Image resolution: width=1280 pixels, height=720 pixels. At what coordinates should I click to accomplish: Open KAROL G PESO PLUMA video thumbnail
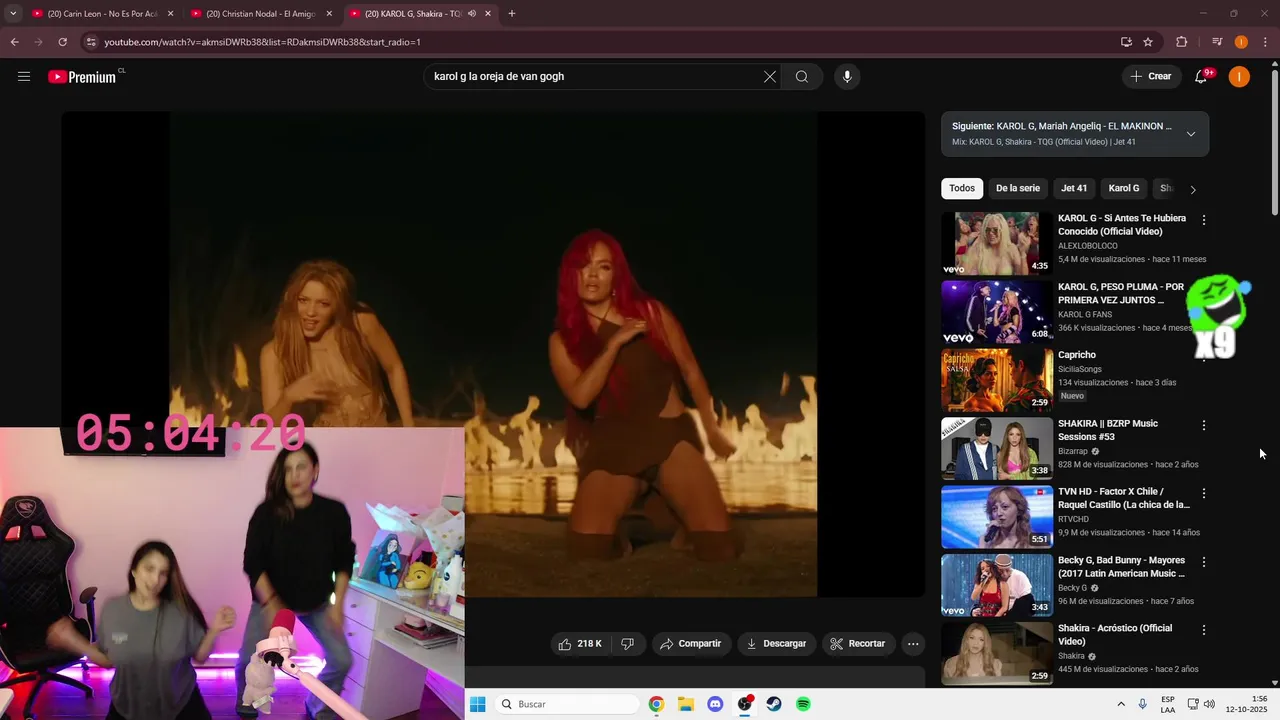(997, 312)
